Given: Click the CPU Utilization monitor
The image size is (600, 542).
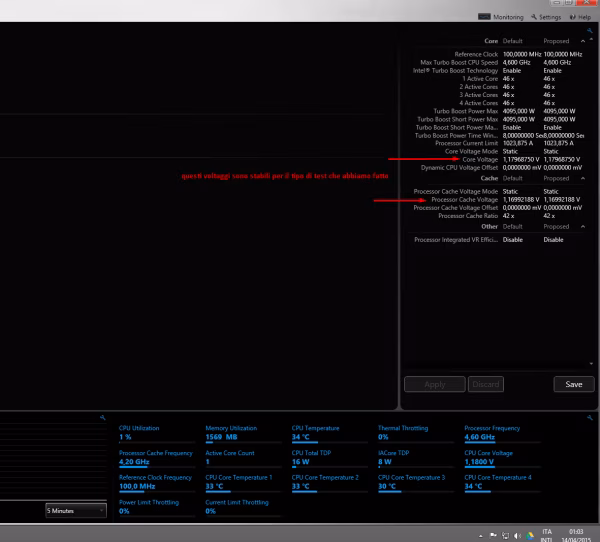Looking at the screenshot, I should (157, 433).
